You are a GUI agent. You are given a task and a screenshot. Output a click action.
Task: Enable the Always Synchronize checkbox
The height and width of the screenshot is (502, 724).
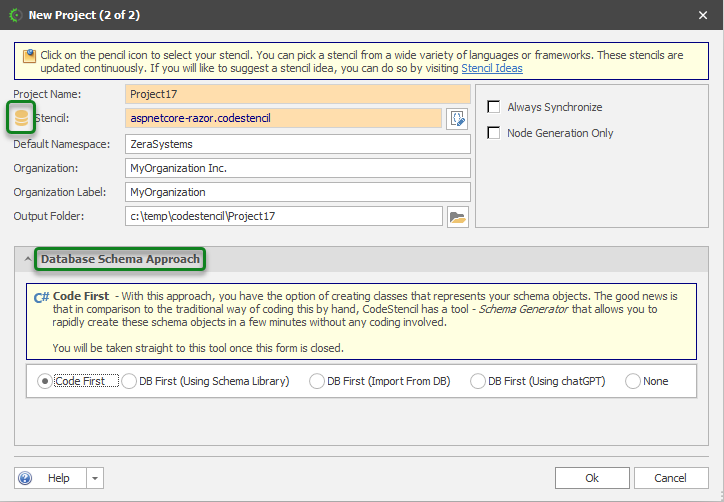[494, 107]
